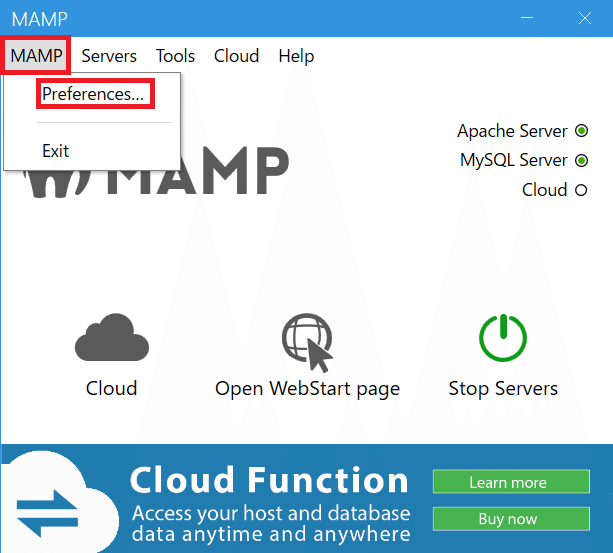The width and height of the screenshot is (613, 553).
Task: Close the MAMP window
Action: tap(585, 18)
